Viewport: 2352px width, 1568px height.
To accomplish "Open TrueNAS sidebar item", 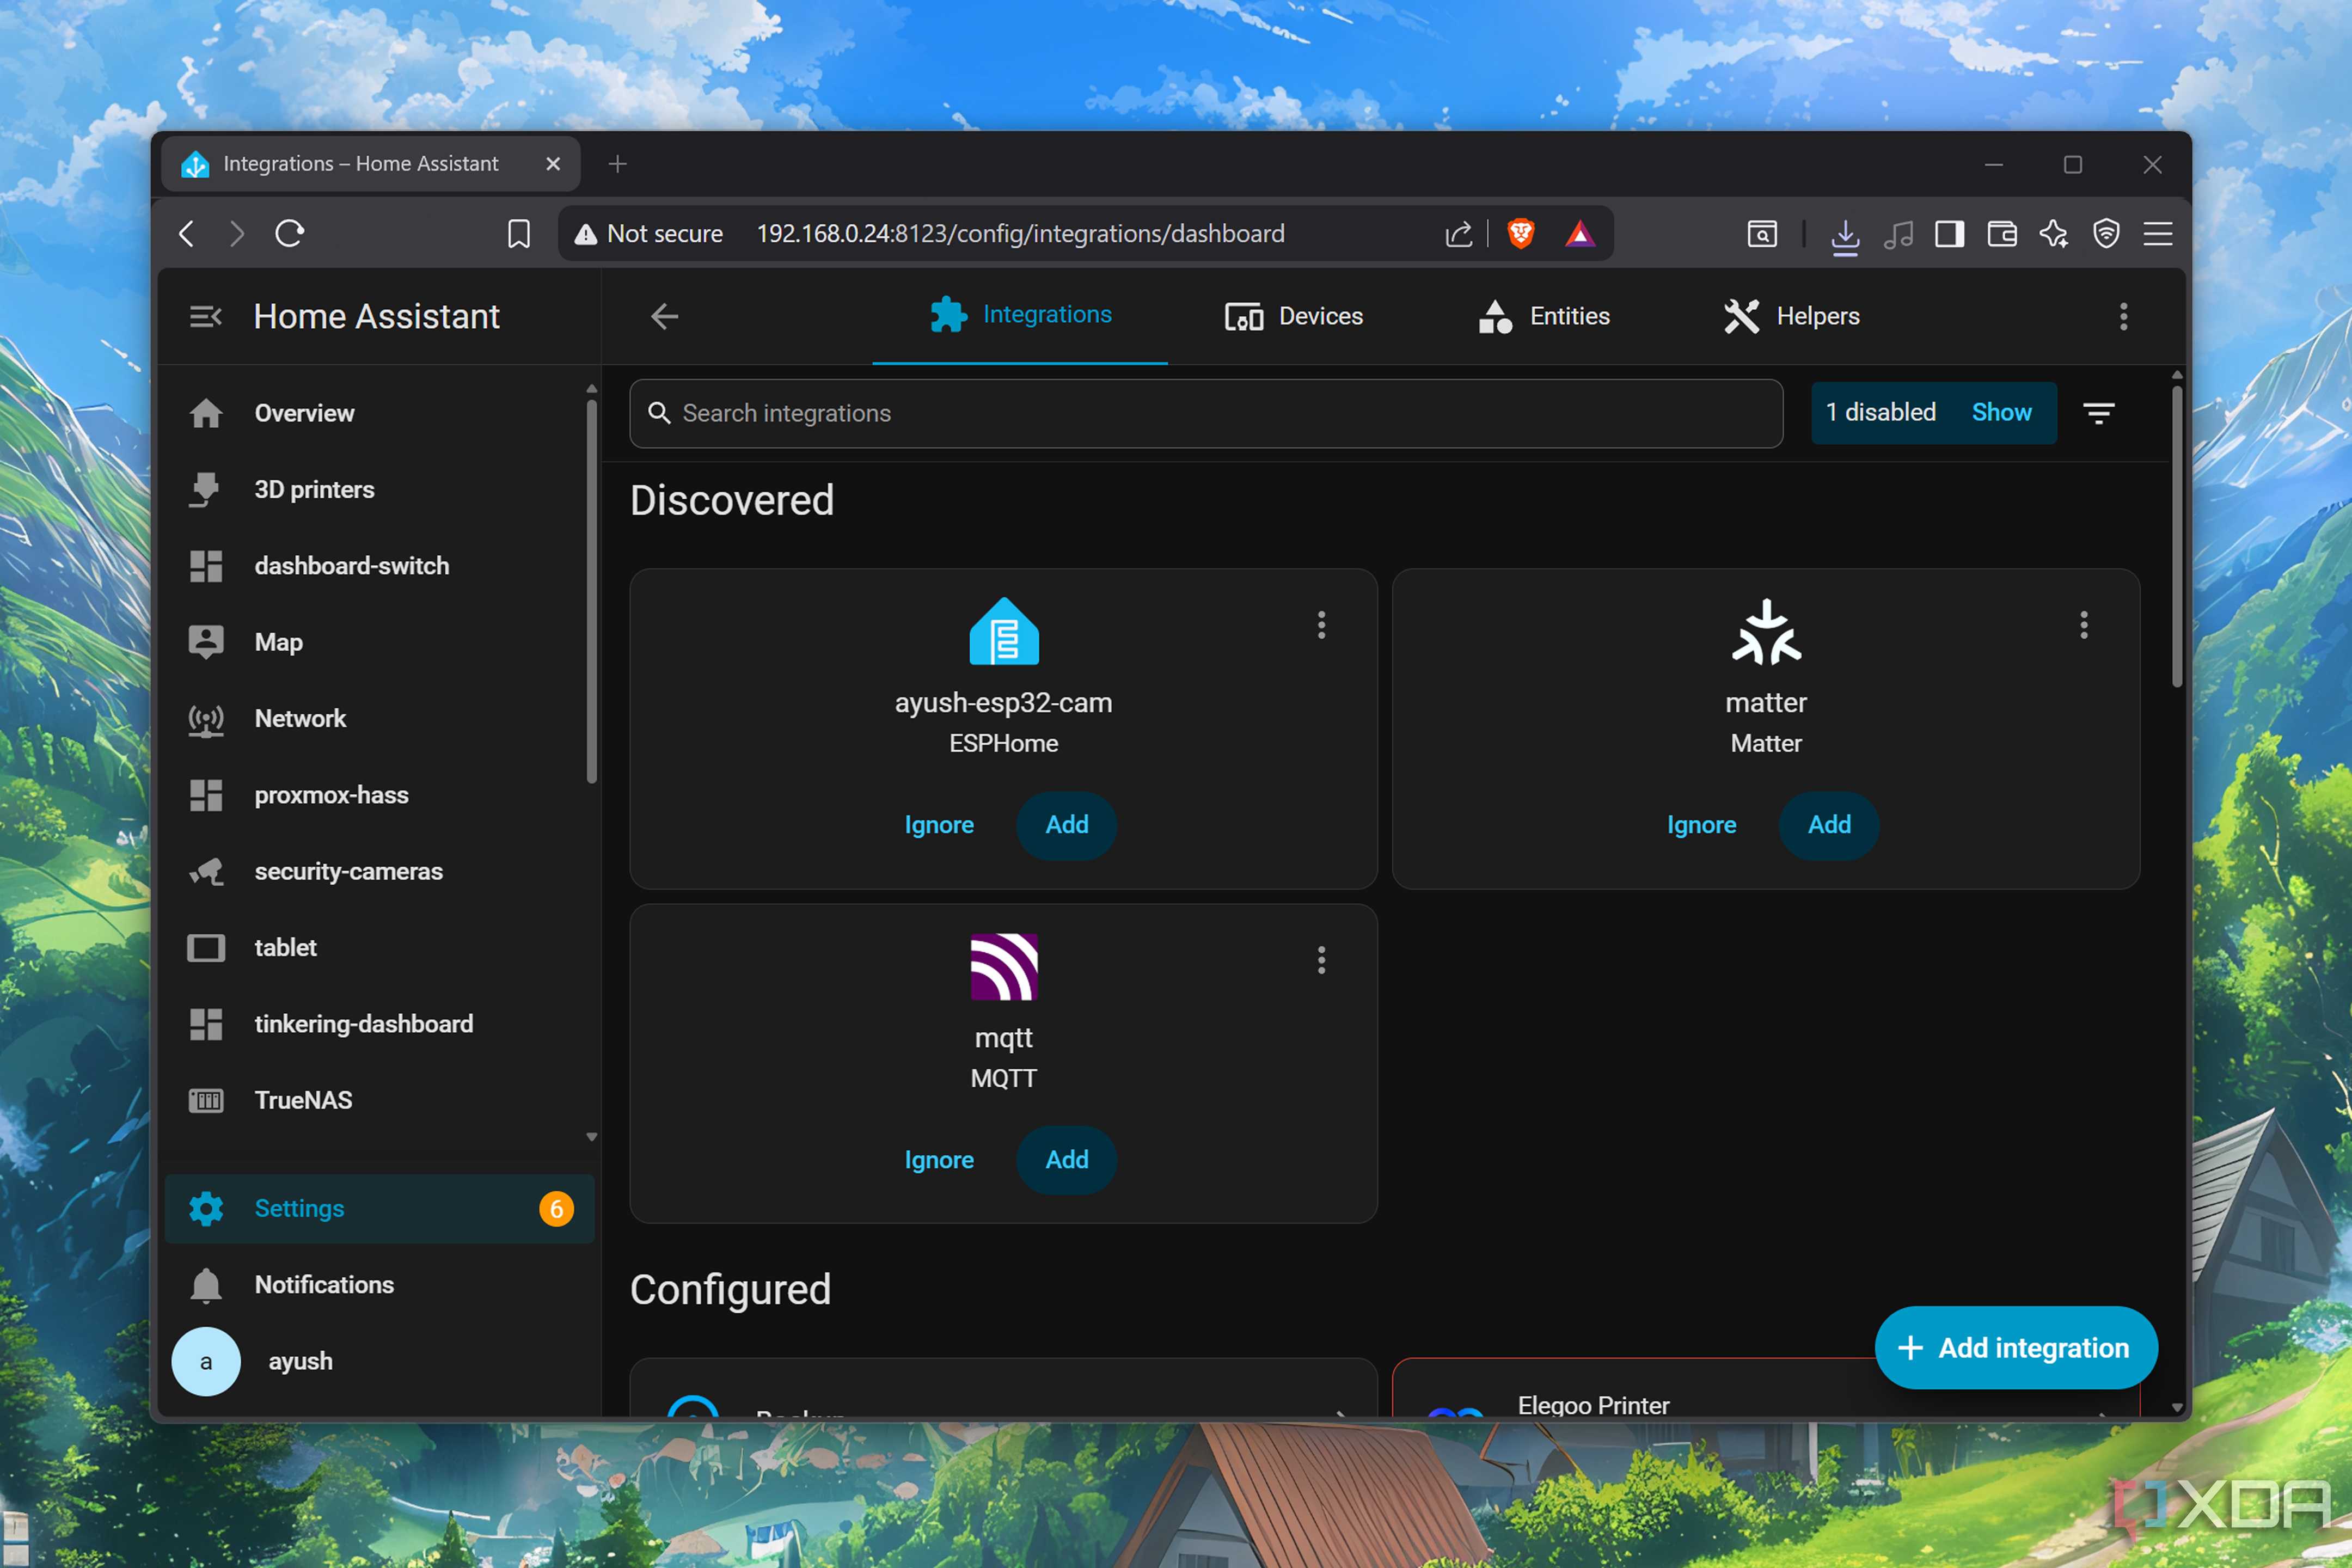I will click(380, 1100).
